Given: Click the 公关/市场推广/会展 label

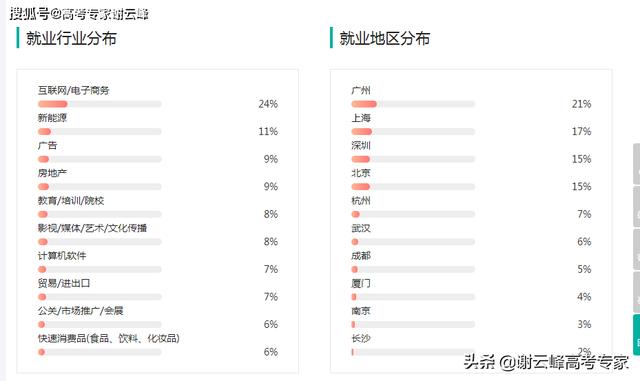Looking at the screenshot, I should point(80,311).
